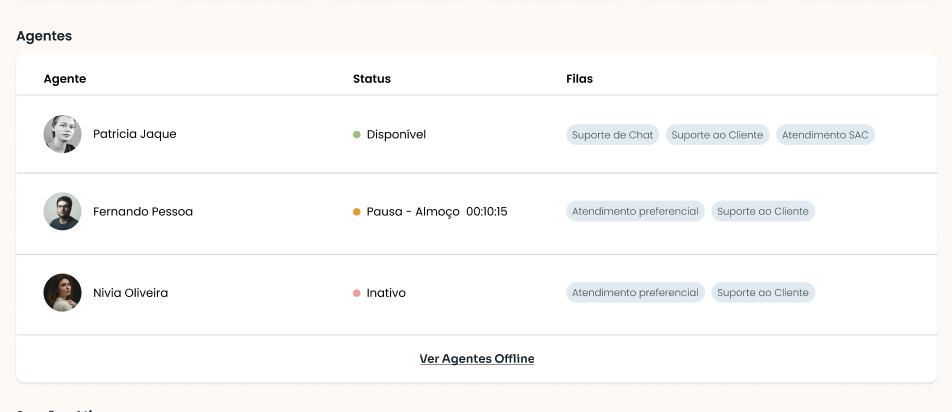Open the Ver Agentes Offline link
The height and width of the screenshot is (412, 952).
[476, 359]
